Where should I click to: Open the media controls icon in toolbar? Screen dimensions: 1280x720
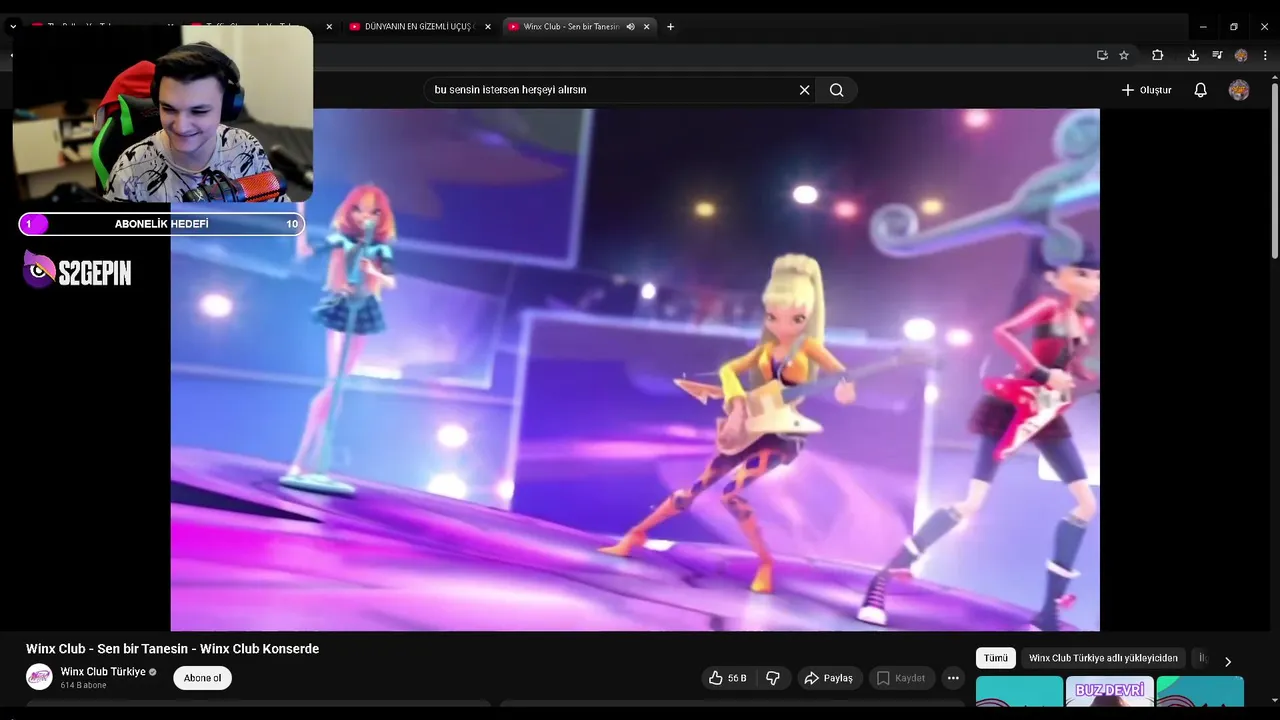(x=1217, y=56)
